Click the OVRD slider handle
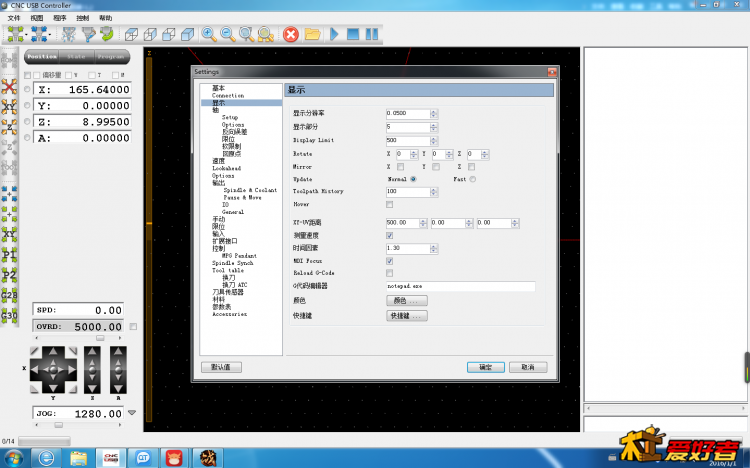750x468 pixels. pyautogui.click(x=100, y=338)
